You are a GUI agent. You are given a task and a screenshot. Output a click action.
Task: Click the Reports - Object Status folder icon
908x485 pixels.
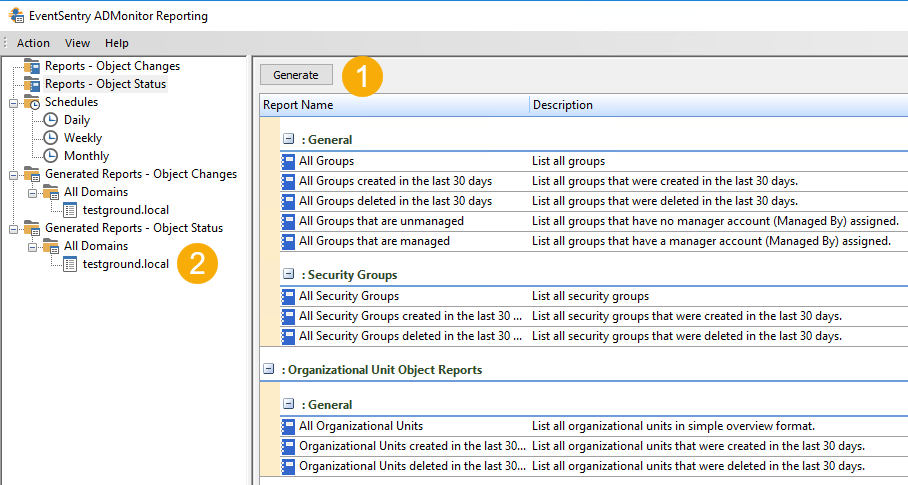coord(32,84)
